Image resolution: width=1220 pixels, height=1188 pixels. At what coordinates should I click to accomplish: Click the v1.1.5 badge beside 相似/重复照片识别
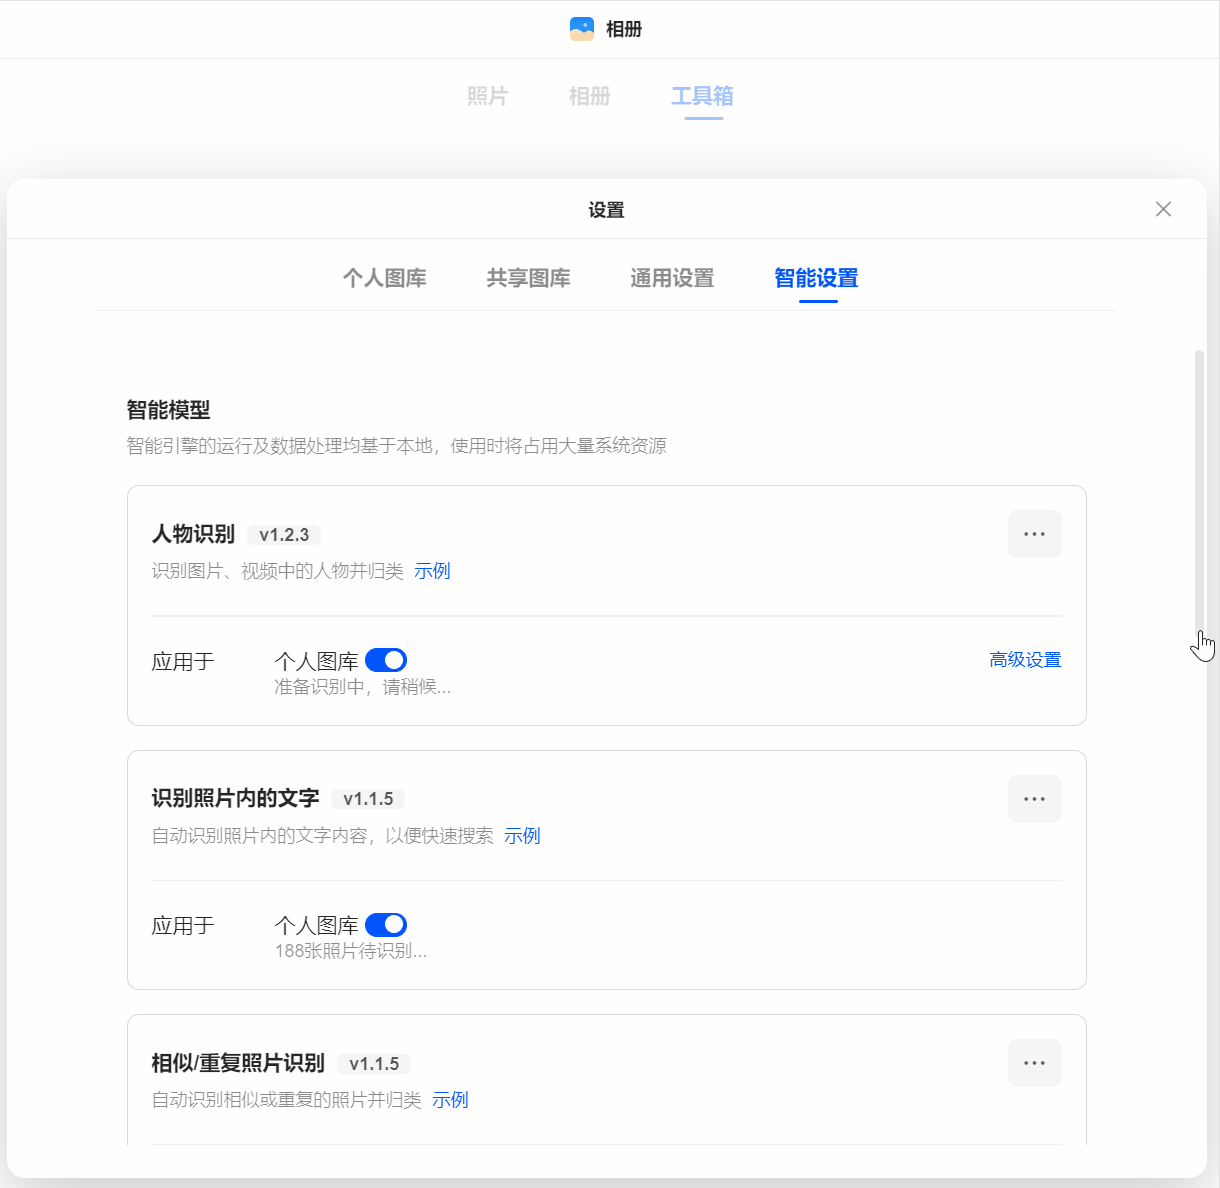pos(374,1064)
